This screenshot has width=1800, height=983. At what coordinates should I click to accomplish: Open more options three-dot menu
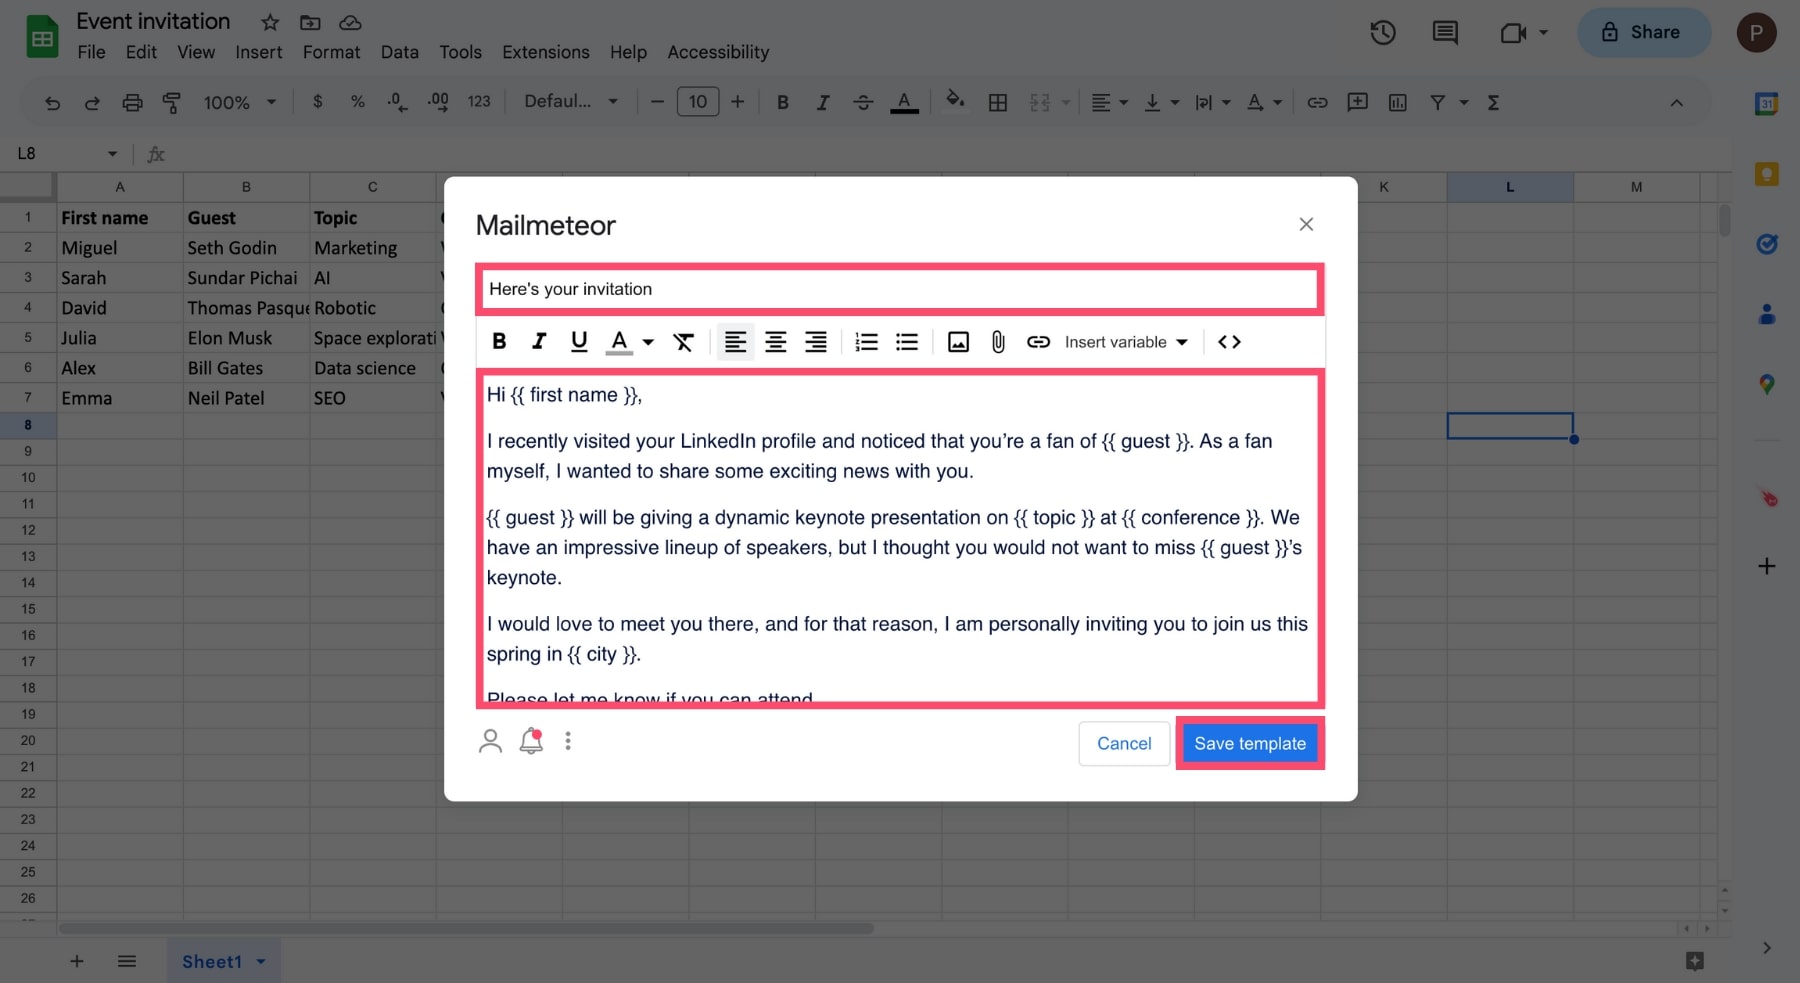(x=568, y=741)
